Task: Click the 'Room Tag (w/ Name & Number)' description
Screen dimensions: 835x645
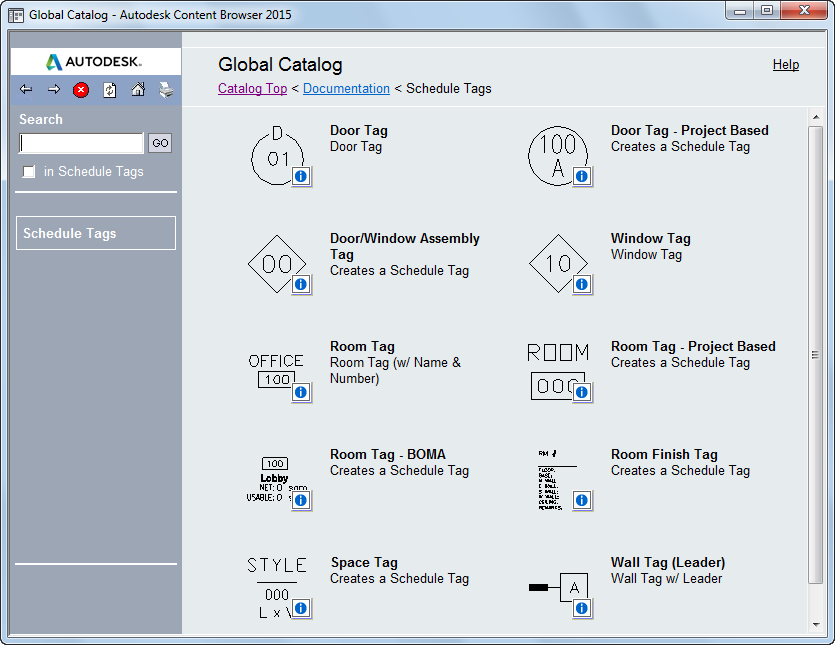Action: [395, 370]
